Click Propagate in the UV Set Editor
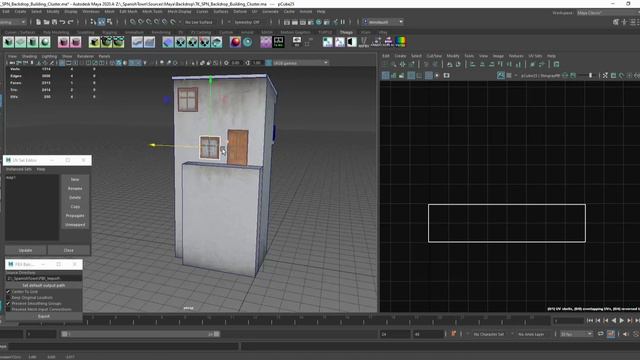This screenshot has height=360, width=640. click(x=75, y=216)
